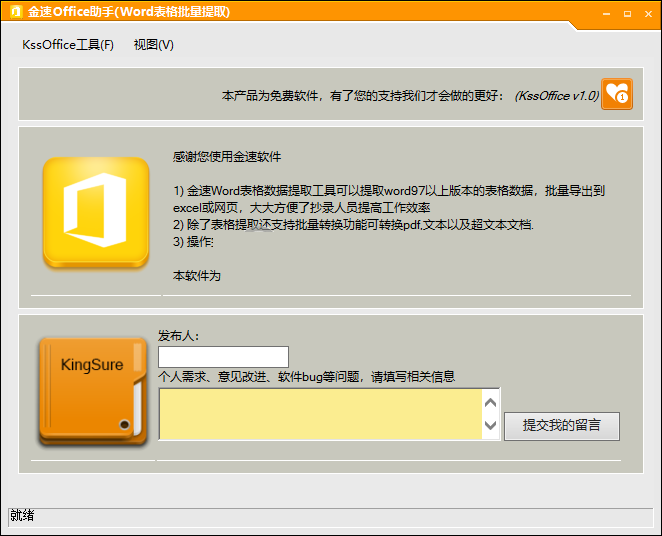Open the KssOffice工具(F) menu

(x=68, y=45)
